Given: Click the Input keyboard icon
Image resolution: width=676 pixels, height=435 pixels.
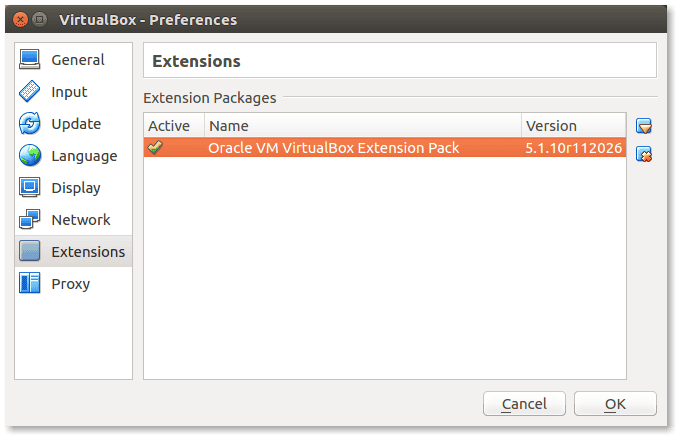Looking at the screenshot, I should (29, 91).
